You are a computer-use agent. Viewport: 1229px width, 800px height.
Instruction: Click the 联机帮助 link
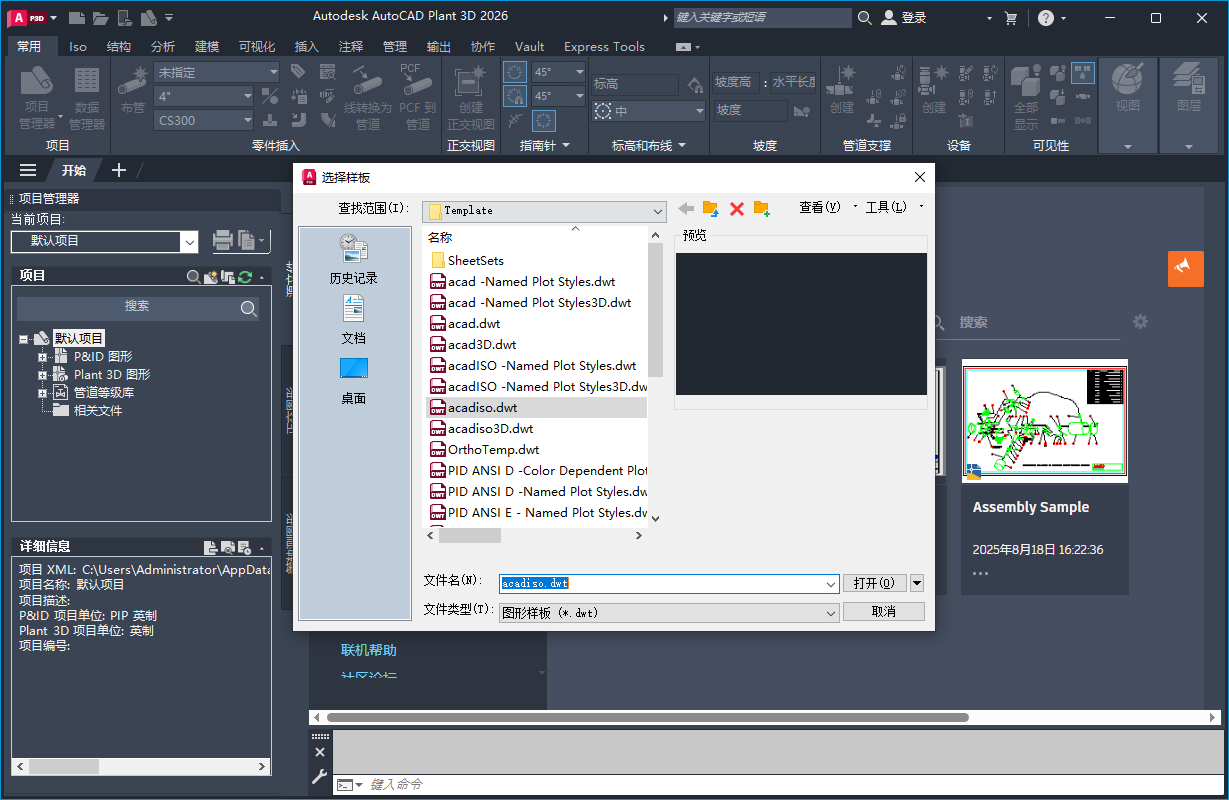(x=367, y=648)
